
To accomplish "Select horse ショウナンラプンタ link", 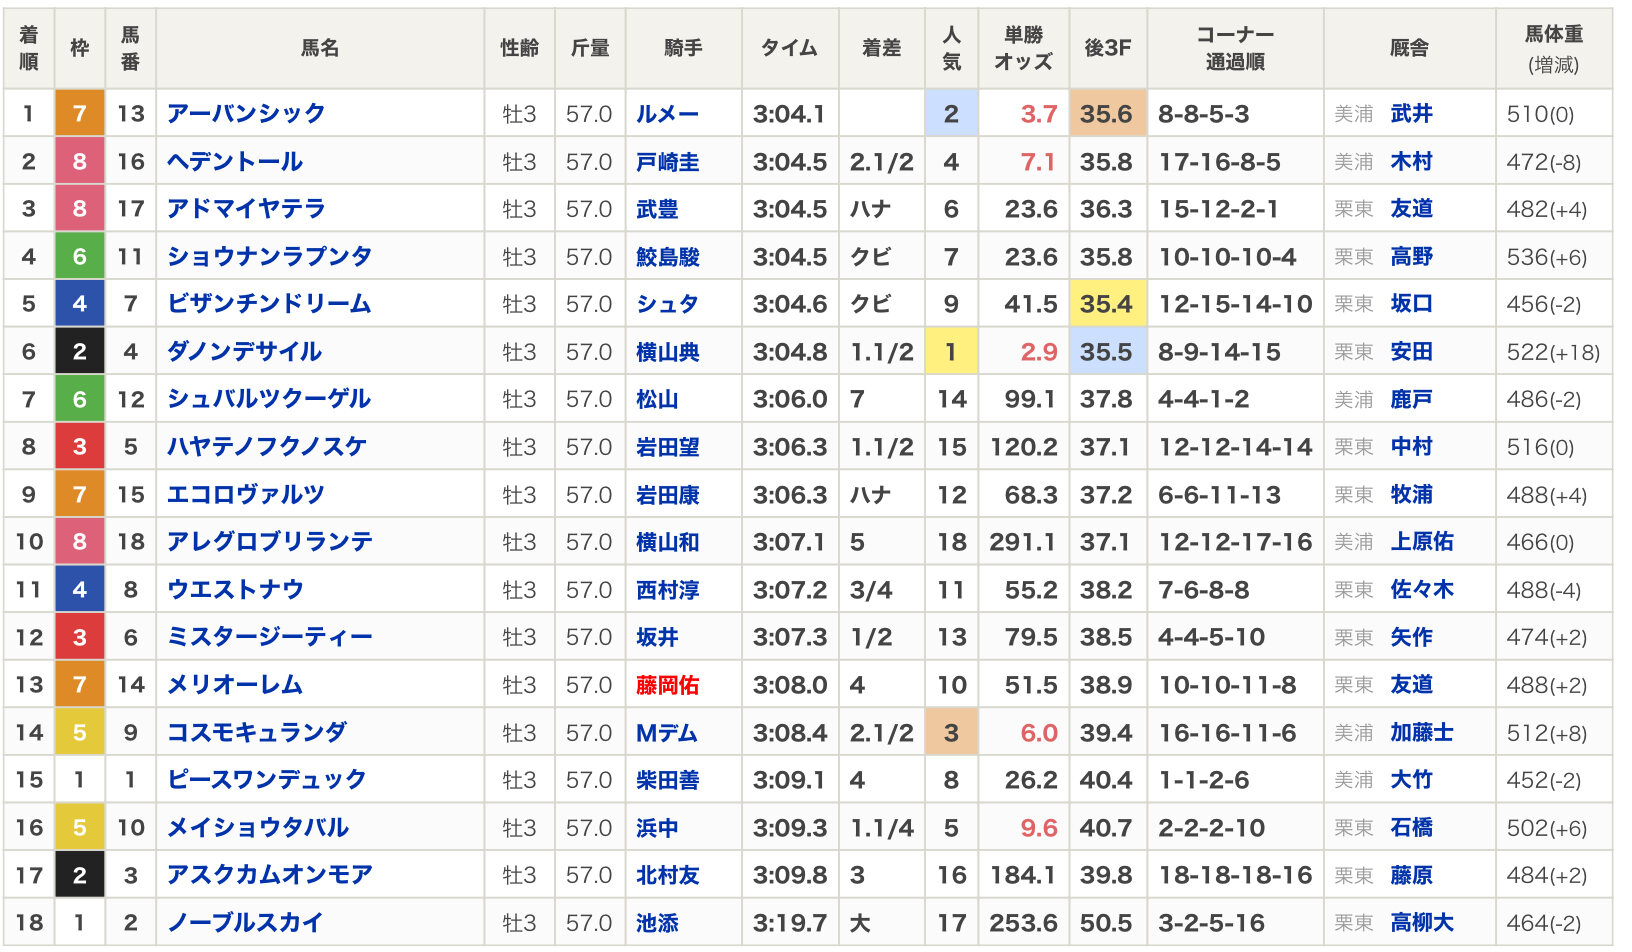I will click(x=269, y=257).
